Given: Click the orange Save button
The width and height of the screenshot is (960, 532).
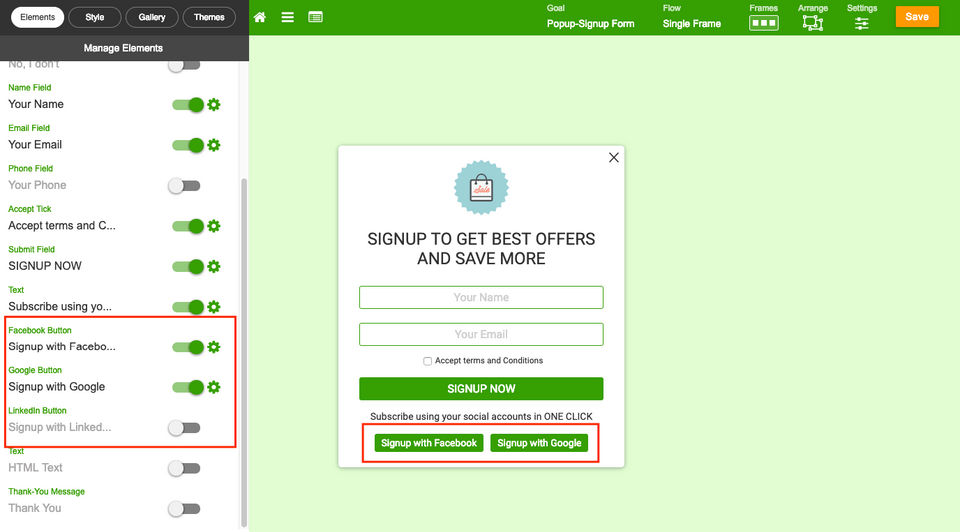Looking at the screenshot, I should pyautogui.click(x=917, y=17).
